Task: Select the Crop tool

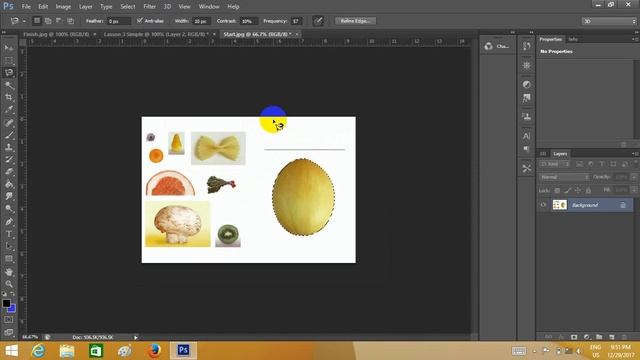Action: [x=9, y=97]
